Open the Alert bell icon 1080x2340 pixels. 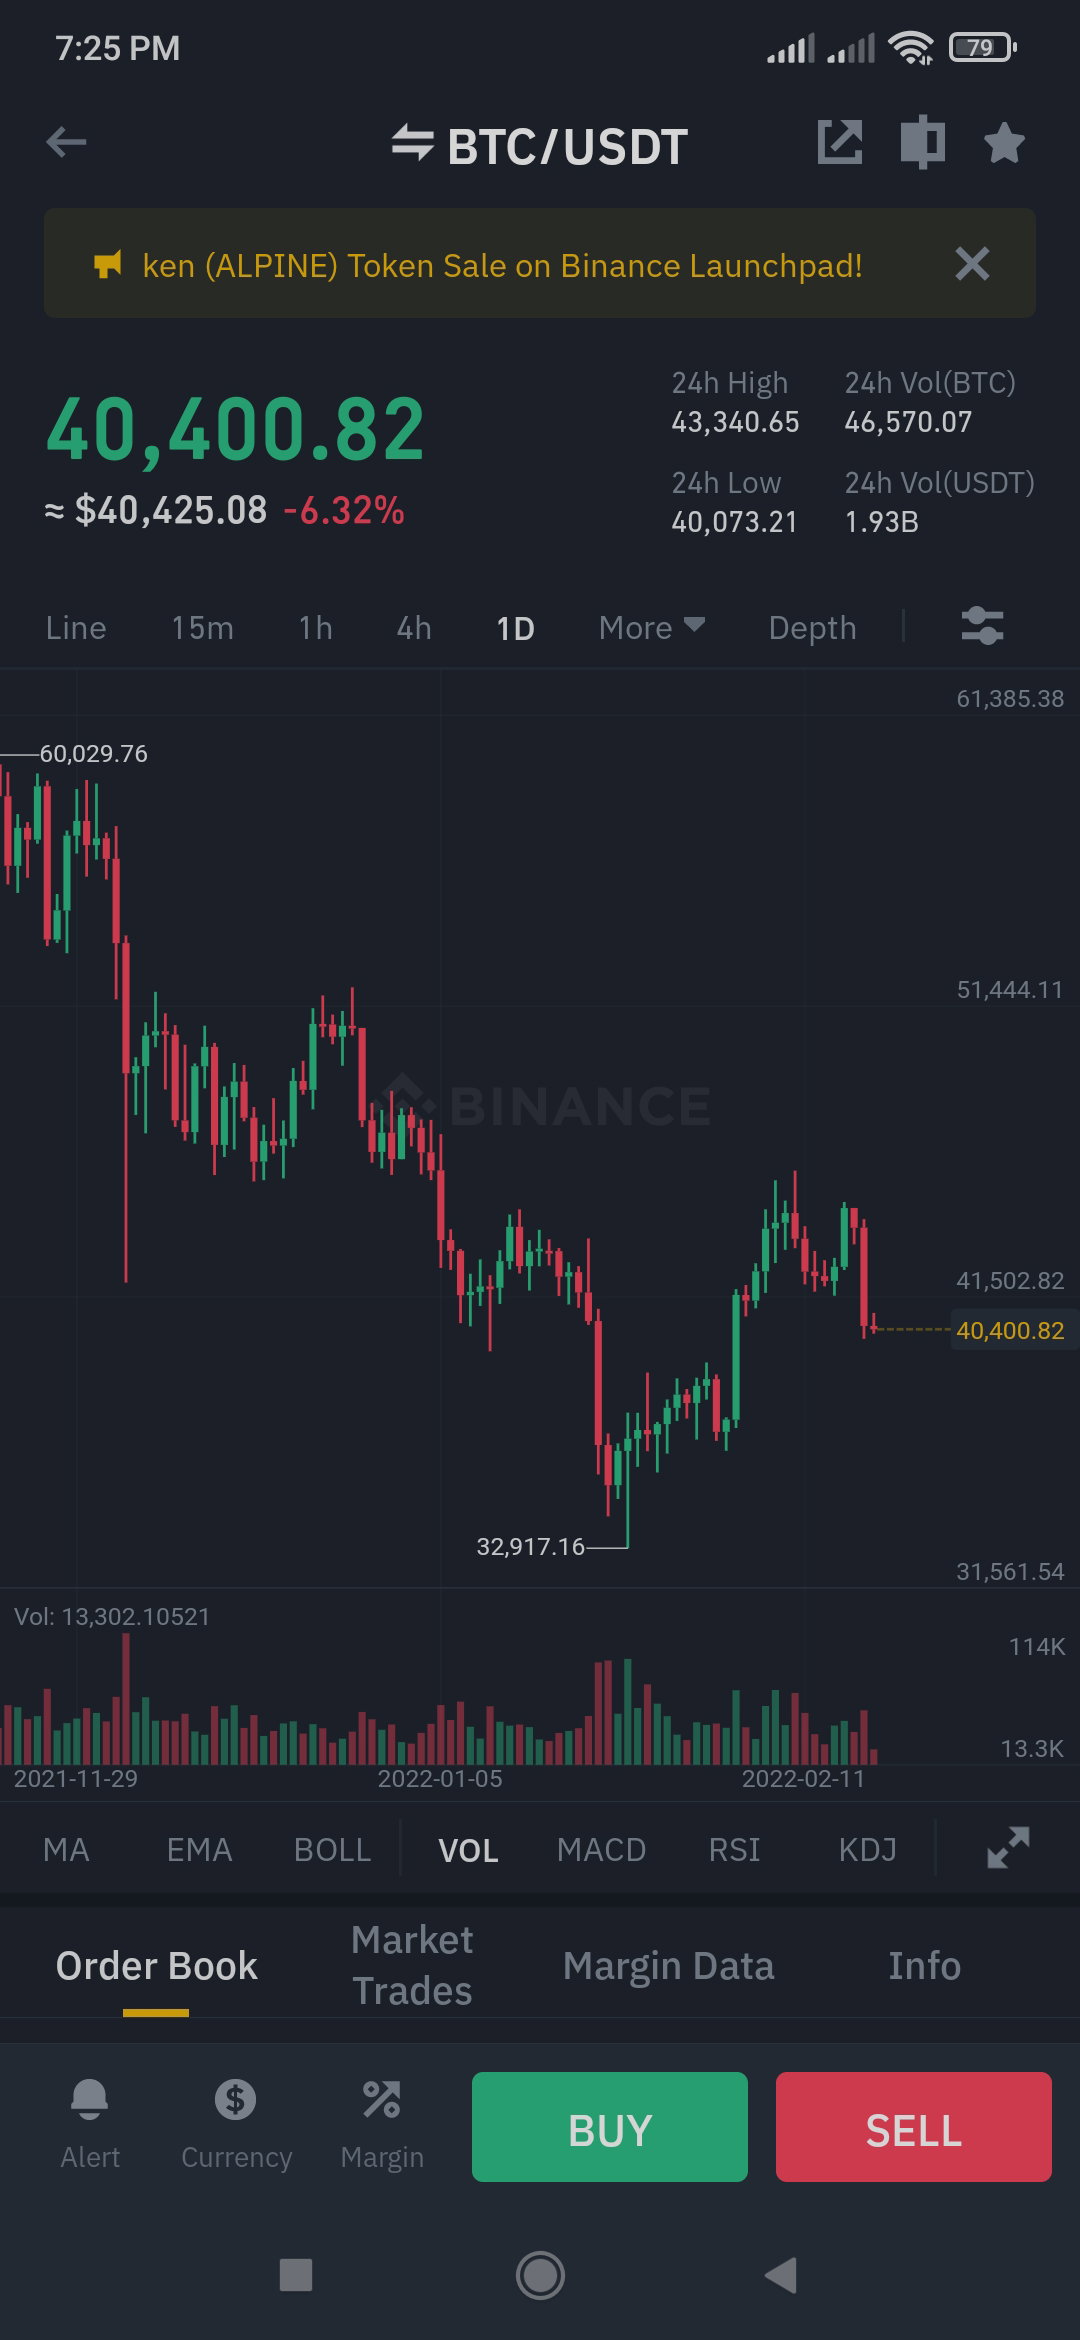coord(90,2099)
